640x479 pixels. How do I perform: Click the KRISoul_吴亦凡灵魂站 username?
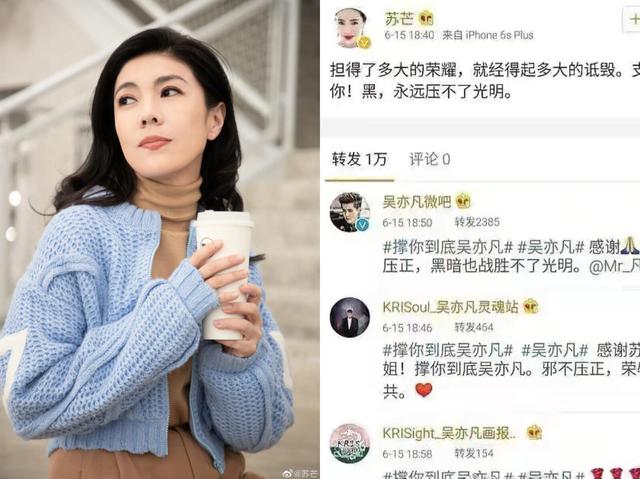pos(450,307)
